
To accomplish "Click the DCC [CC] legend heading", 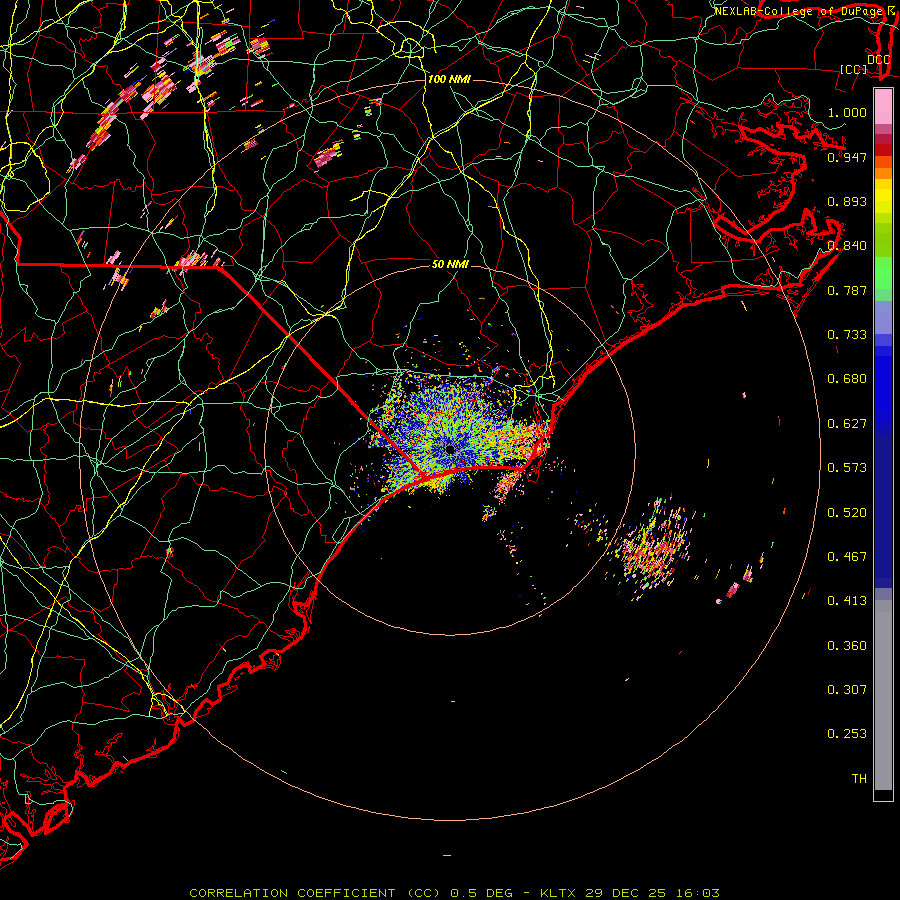I will pos(865,64).
